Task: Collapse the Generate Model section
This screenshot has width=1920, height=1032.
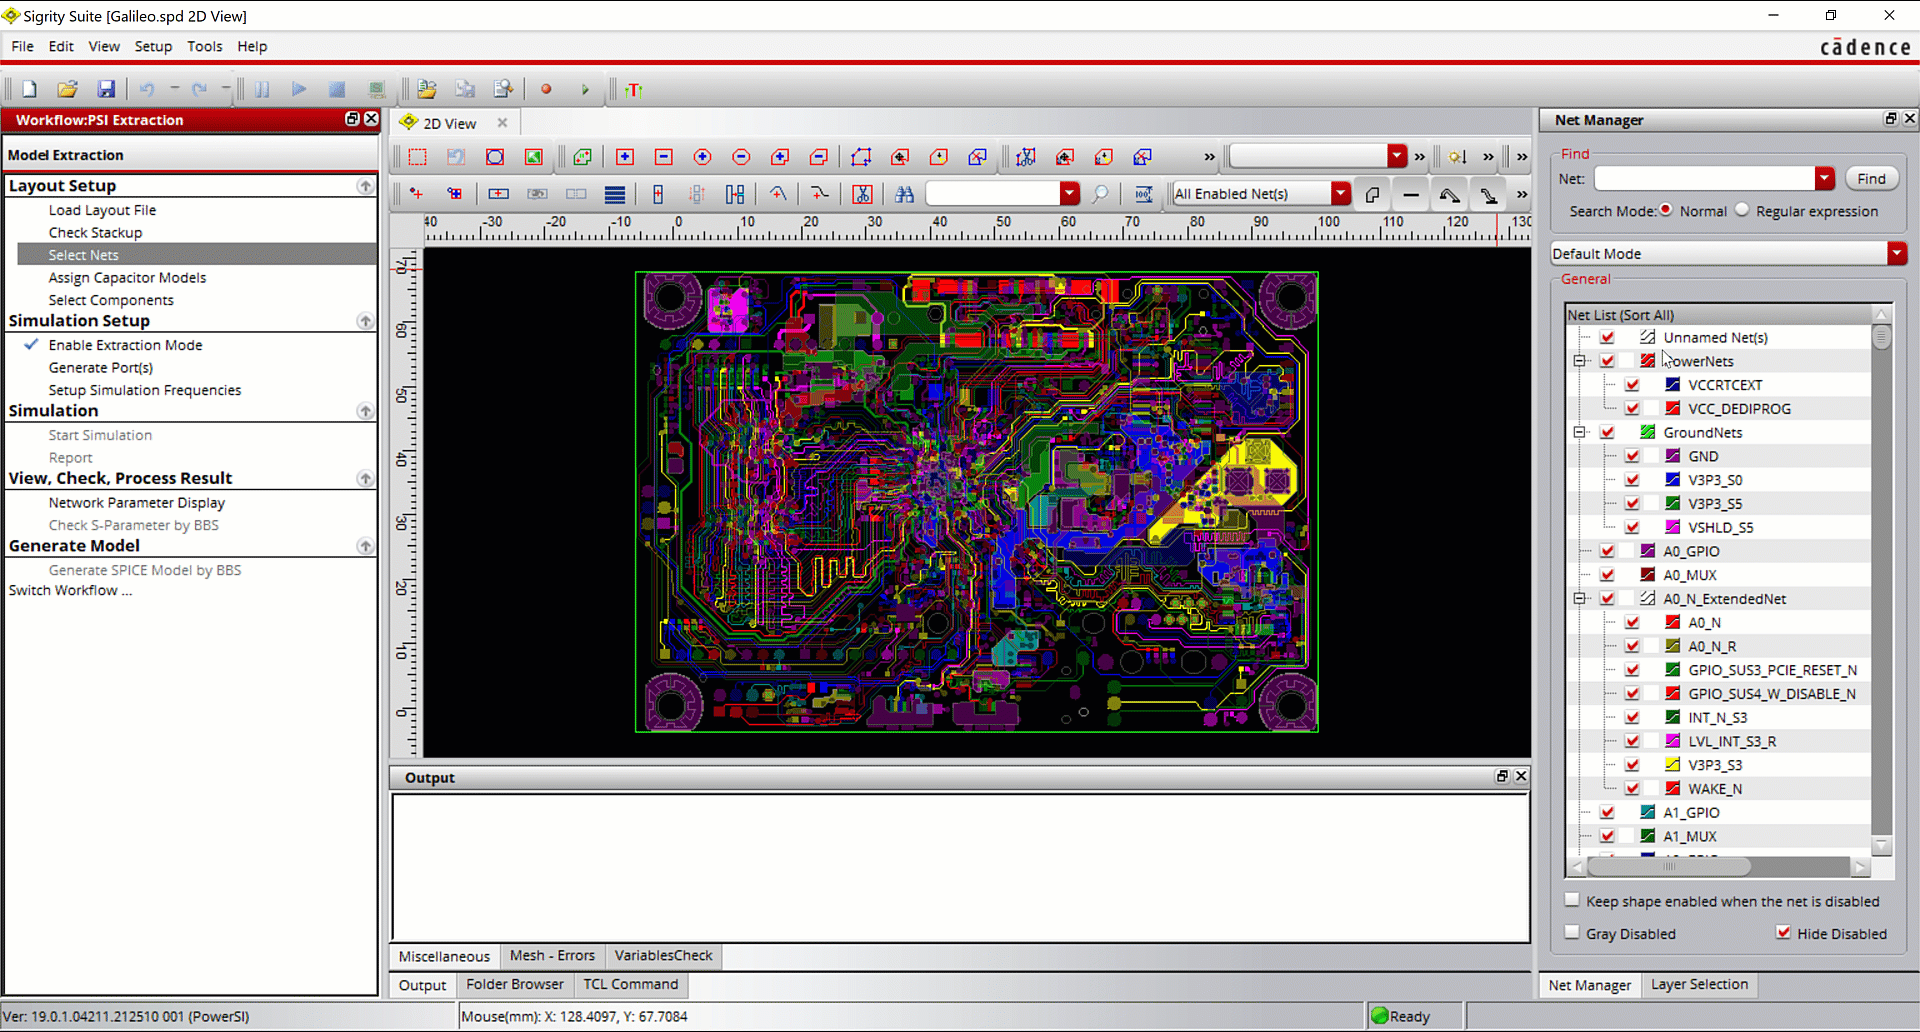Action: tap(365, 546)
